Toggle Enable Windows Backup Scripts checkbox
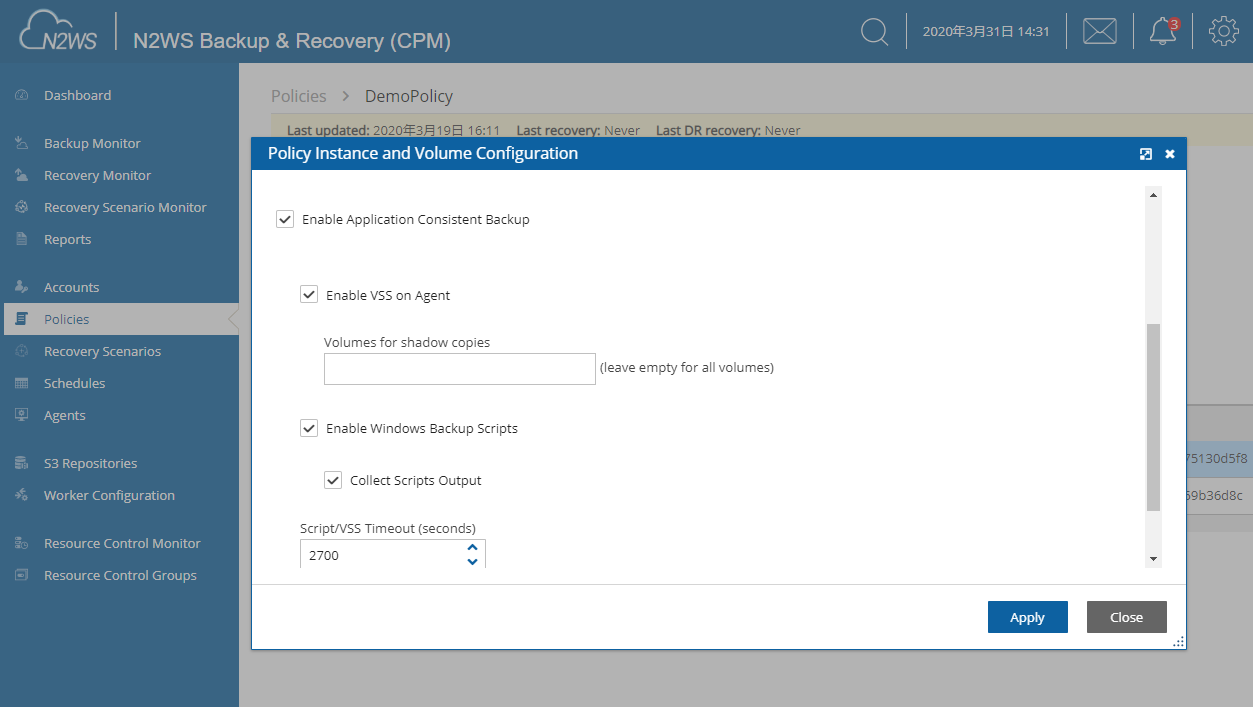The width and height of the screenshot is (1253, 707). pos(309,428)
